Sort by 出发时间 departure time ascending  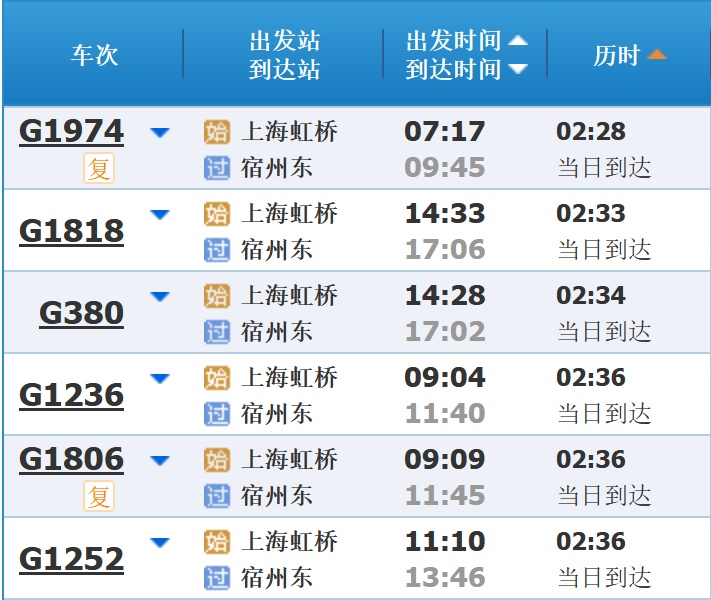pyautogui.click(x=517, y=41)
